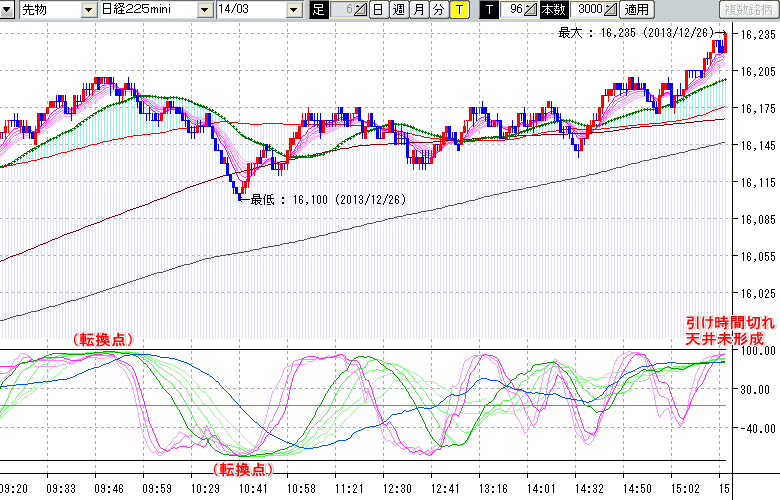780x500 pixels.
Task: Select the 日 daily timeframe button
Action: point(377,10)
